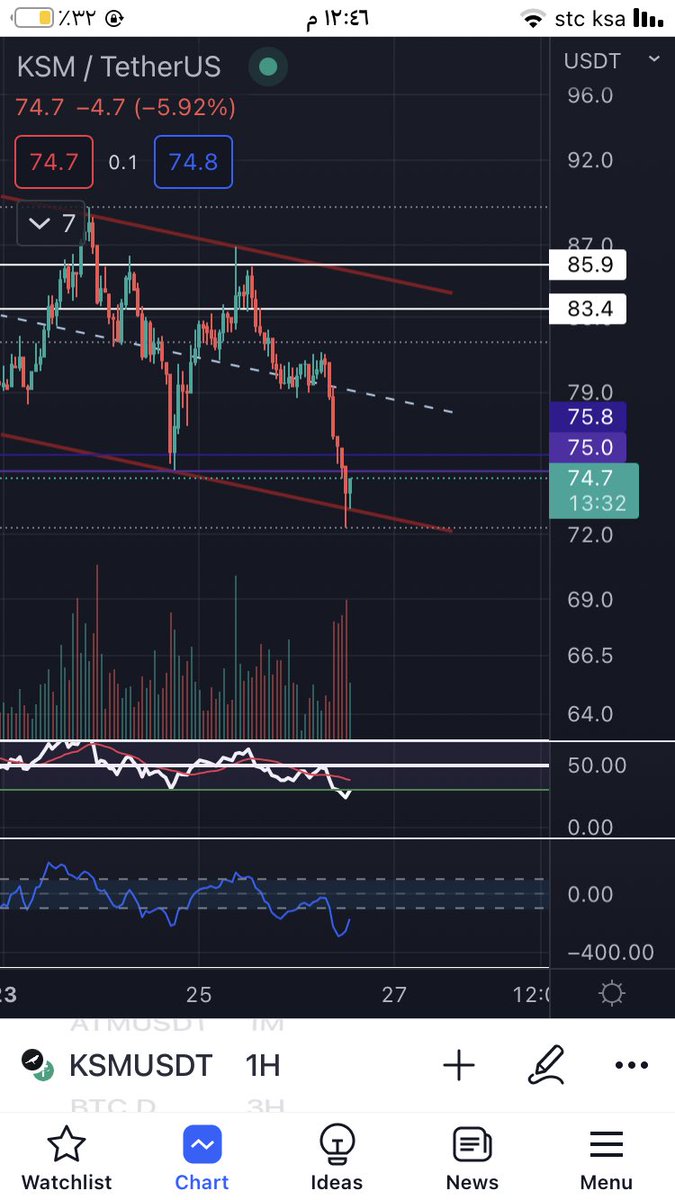
Task: Tap the stc ksa carrier text
Action: [x=590, y=18]
